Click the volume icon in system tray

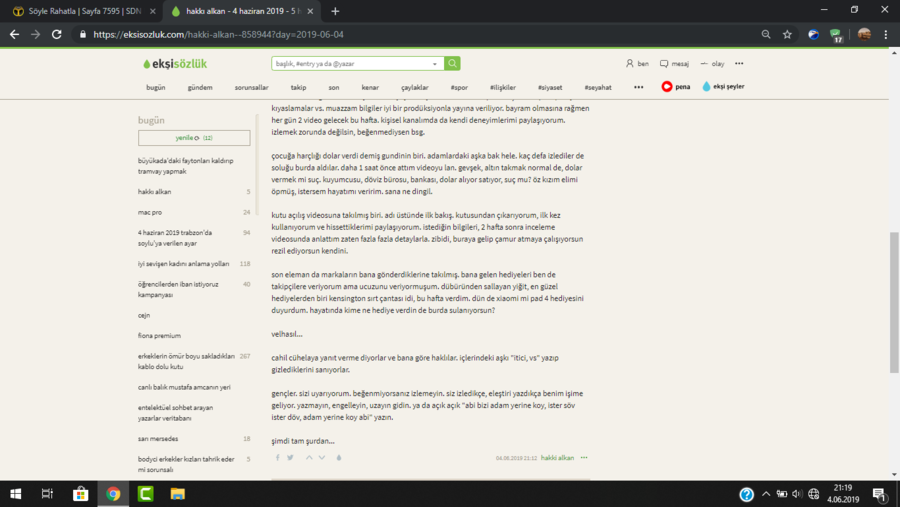click(x=797, y=494)
